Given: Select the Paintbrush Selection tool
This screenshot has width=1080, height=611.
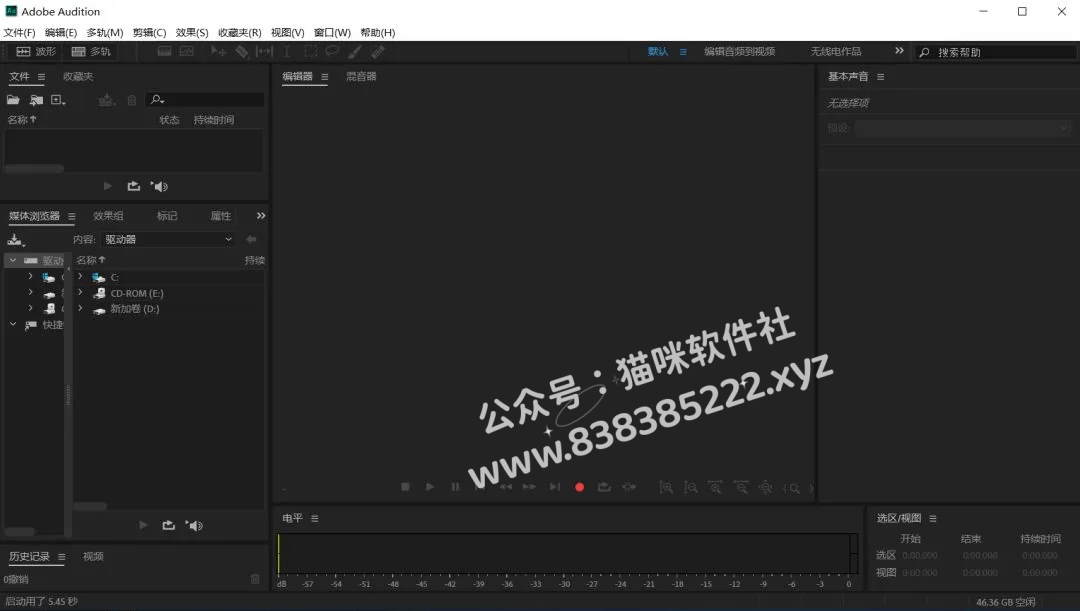Looking at the screenshot, I should [x=355, y=52].
